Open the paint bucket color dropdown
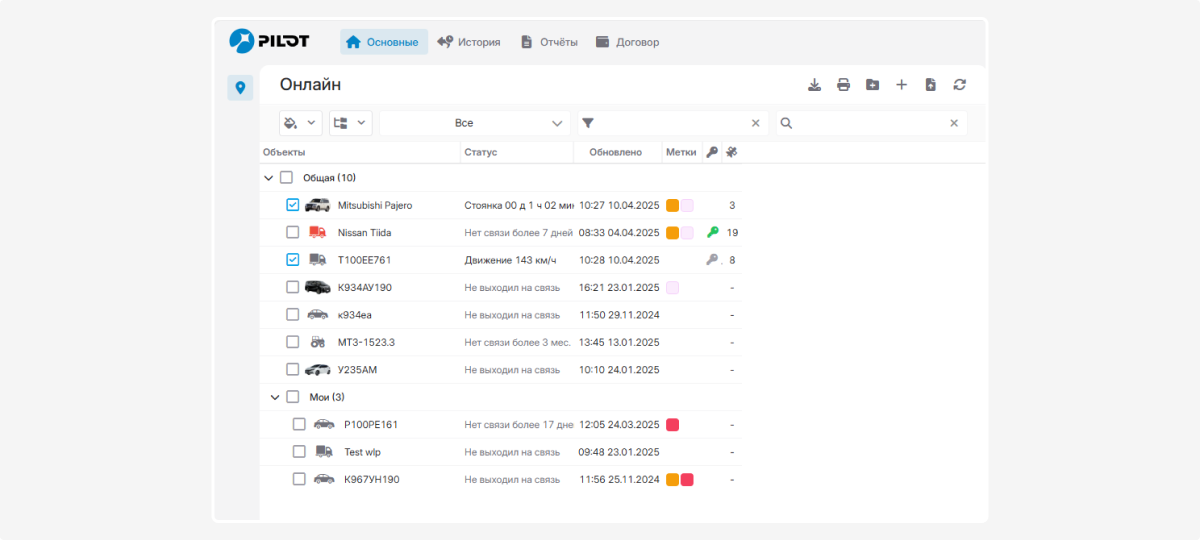This screenshot has width=1200, height=540. click(300, 123)
